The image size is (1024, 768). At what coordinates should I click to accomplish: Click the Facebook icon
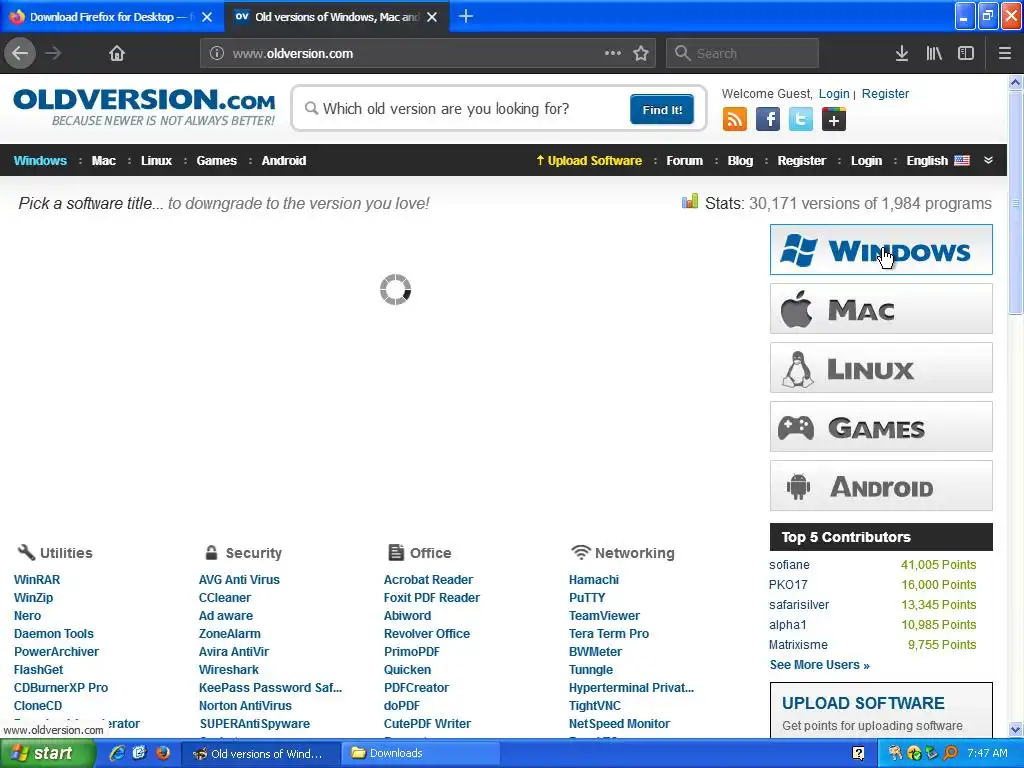[768, 120]
